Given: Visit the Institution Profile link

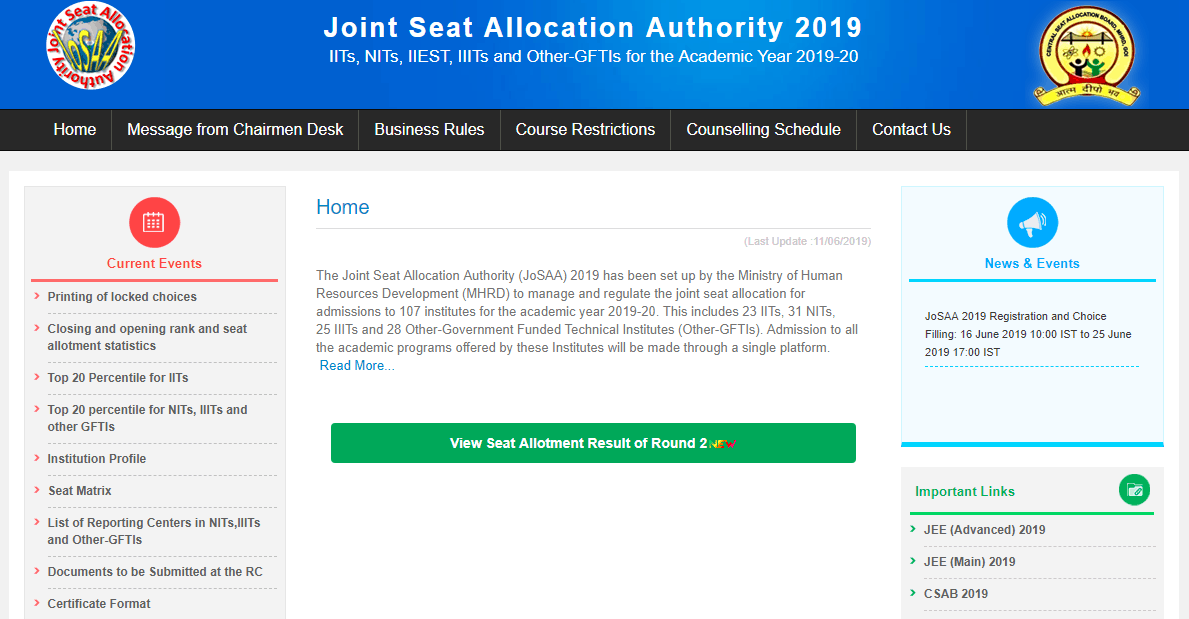Looking at the screenshot, I should coord(97,459).
